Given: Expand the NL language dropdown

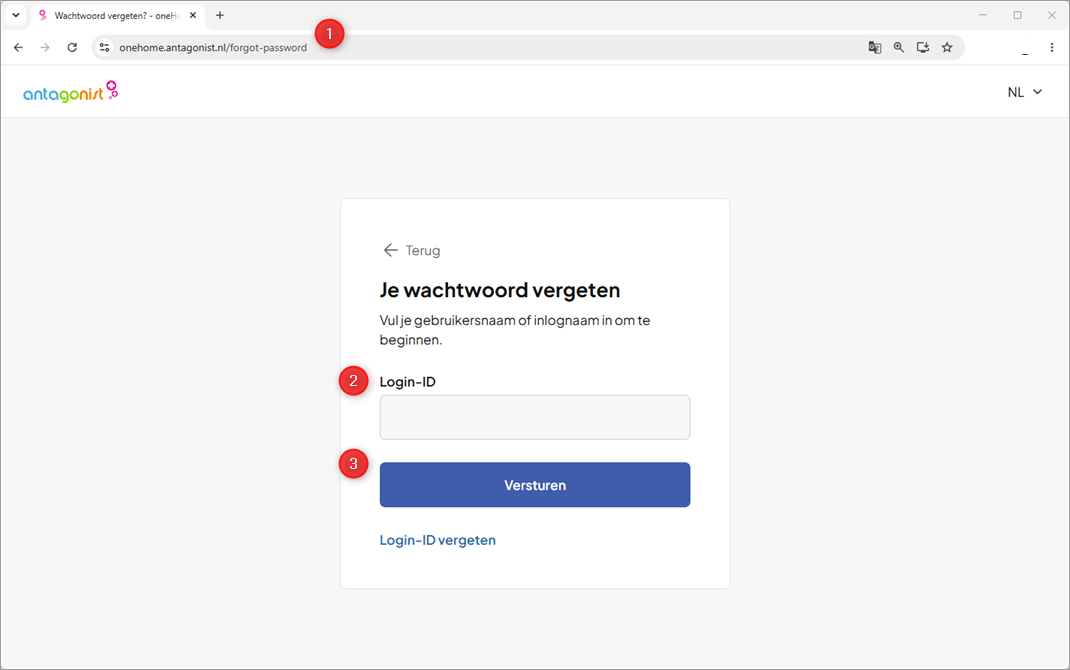Looking at the screenshot, I should 1025,92.
